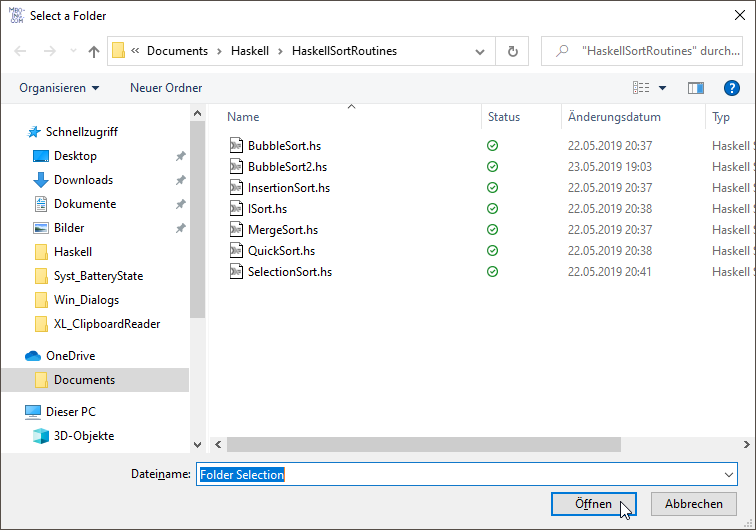The height and width of the screenshot is (530, 756).
Task: Click sync status icon of BubbleSort2.hs
Action: (x=492, y=167)
